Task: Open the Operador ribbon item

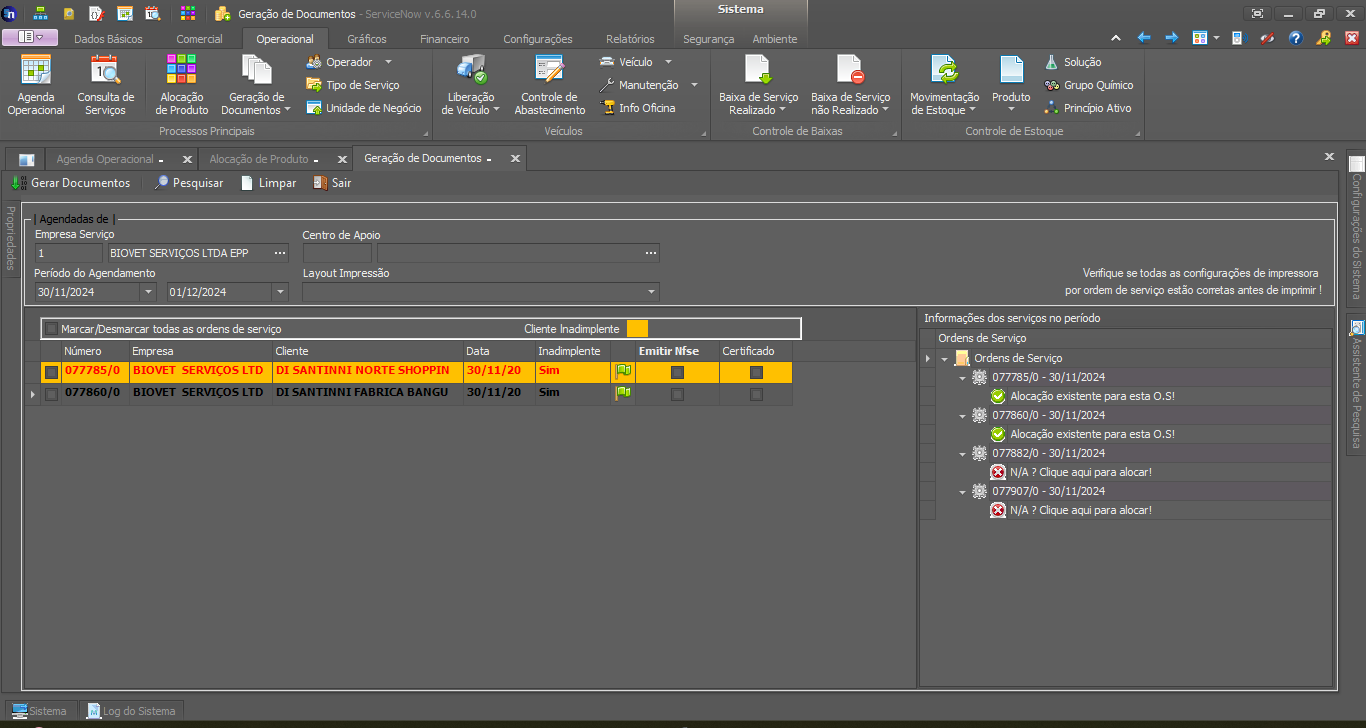Action: click(349, 62)
